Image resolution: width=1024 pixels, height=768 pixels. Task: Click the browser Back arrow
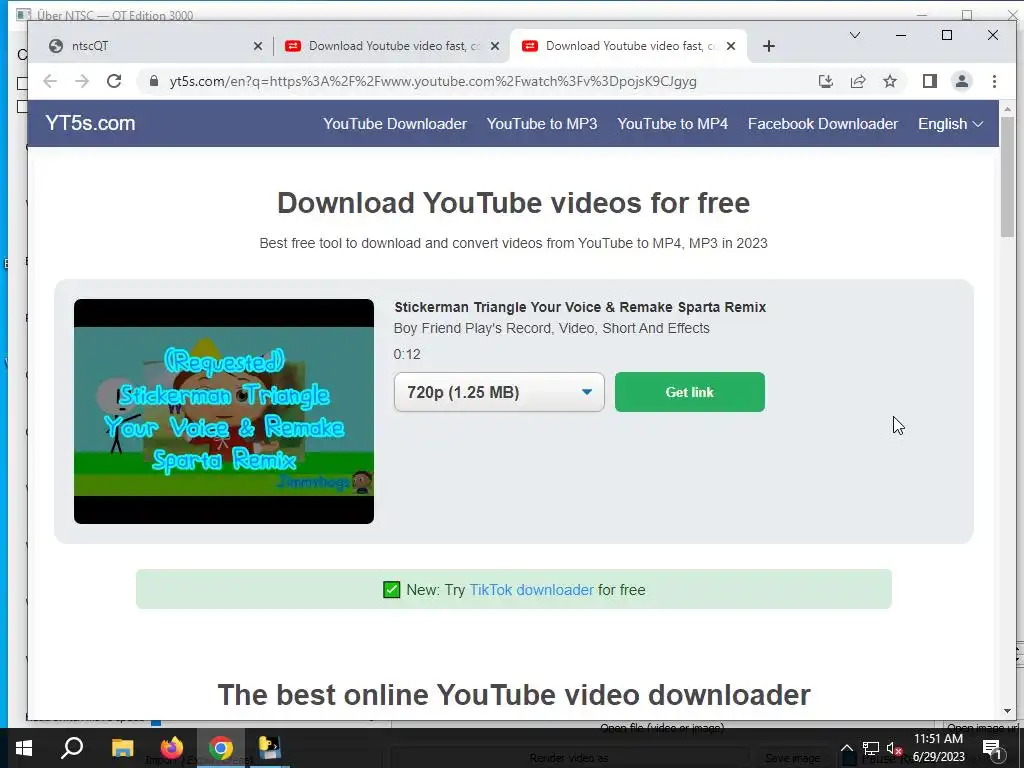tap(50, 81)
